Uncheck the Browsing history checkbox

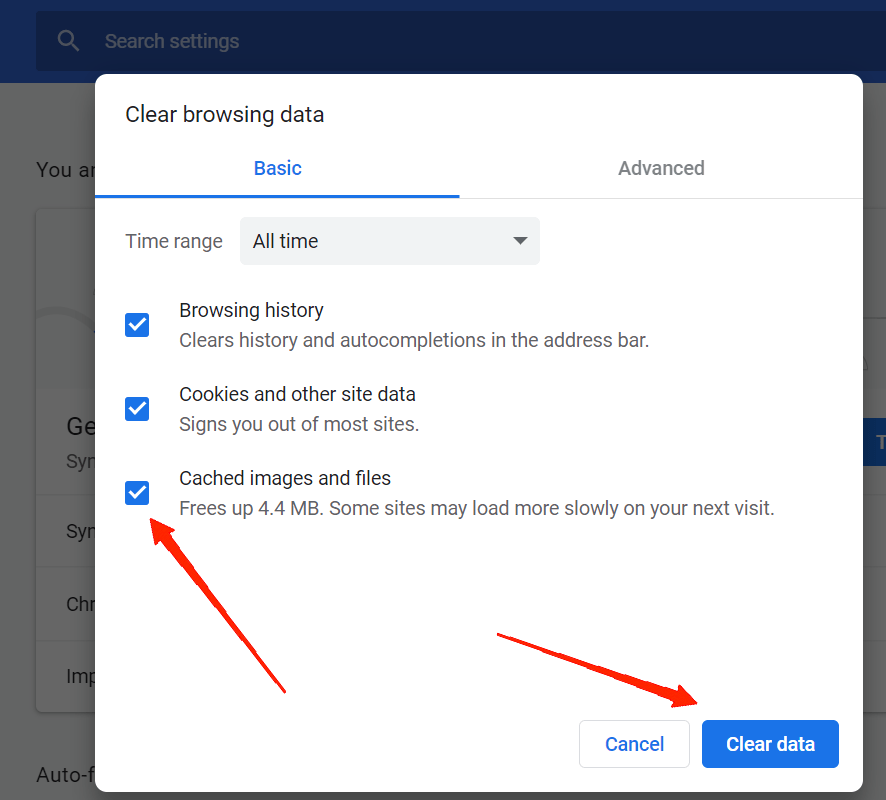(137, 325)
